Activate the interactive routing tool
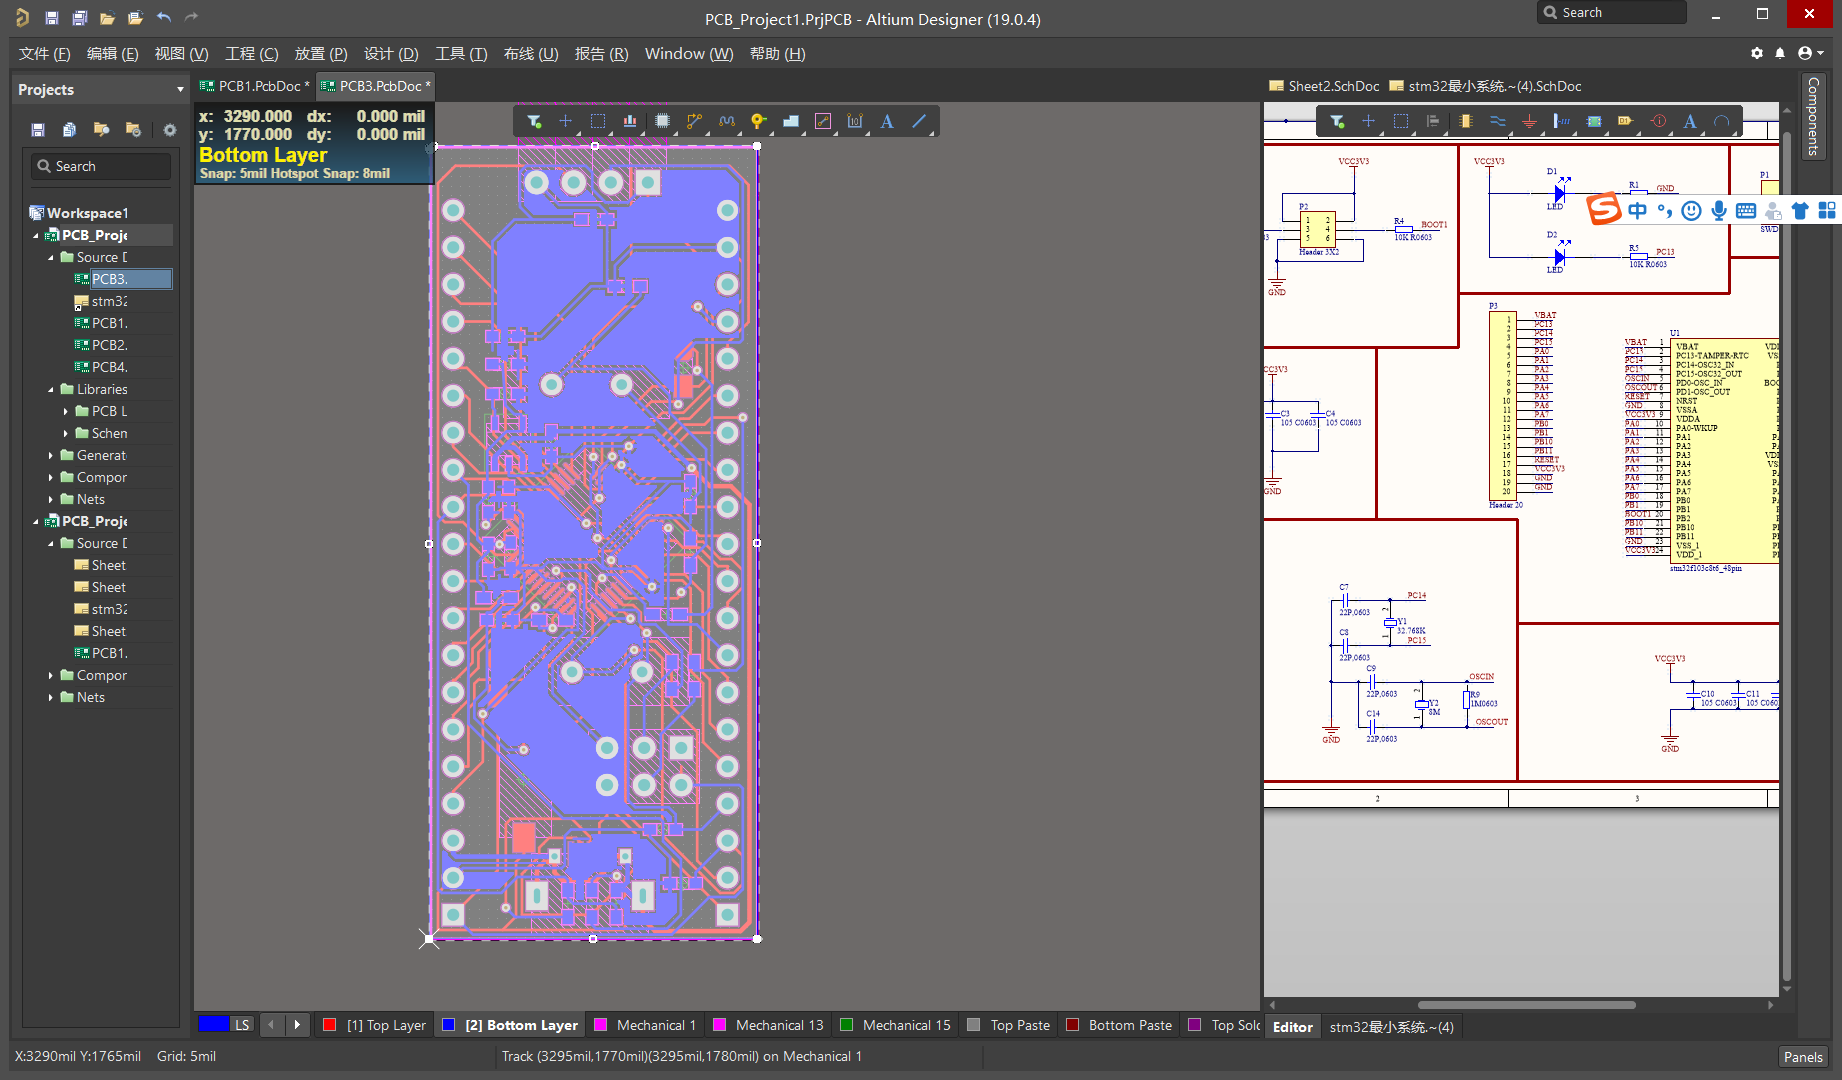Viewport: 1842px width, 1080px height. (694, 121)
